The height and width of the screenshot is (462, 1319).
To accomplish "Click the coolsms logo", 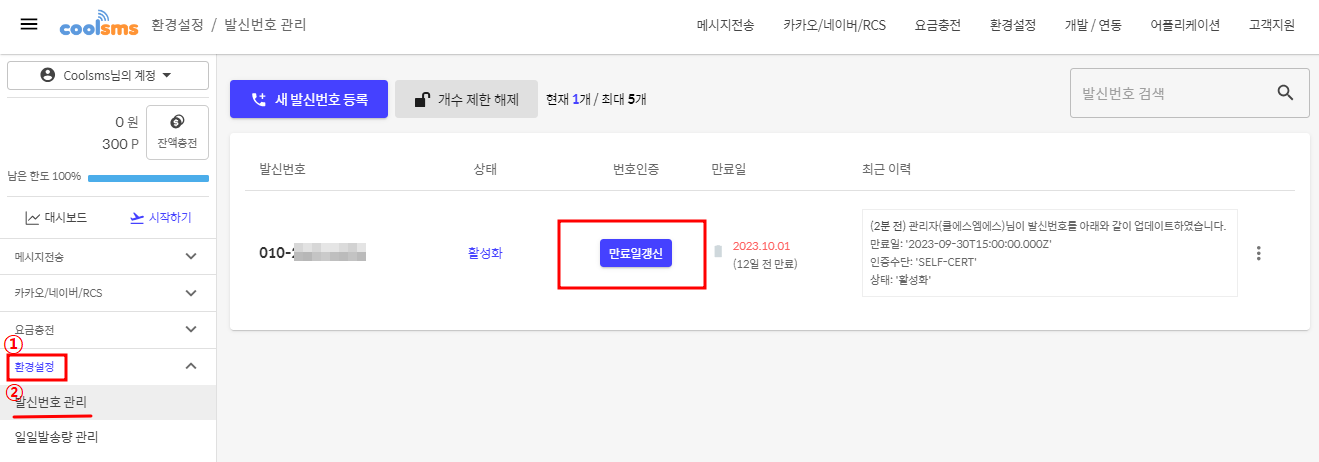I will pyautogui.click(x=97, y=26).
